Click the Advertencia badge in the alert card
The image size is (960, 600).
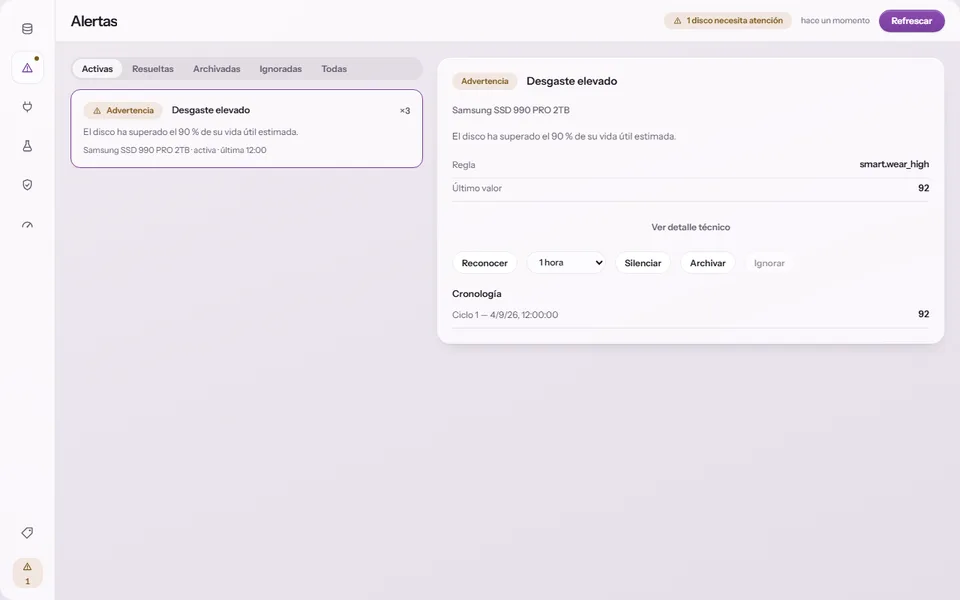[123, 110]
